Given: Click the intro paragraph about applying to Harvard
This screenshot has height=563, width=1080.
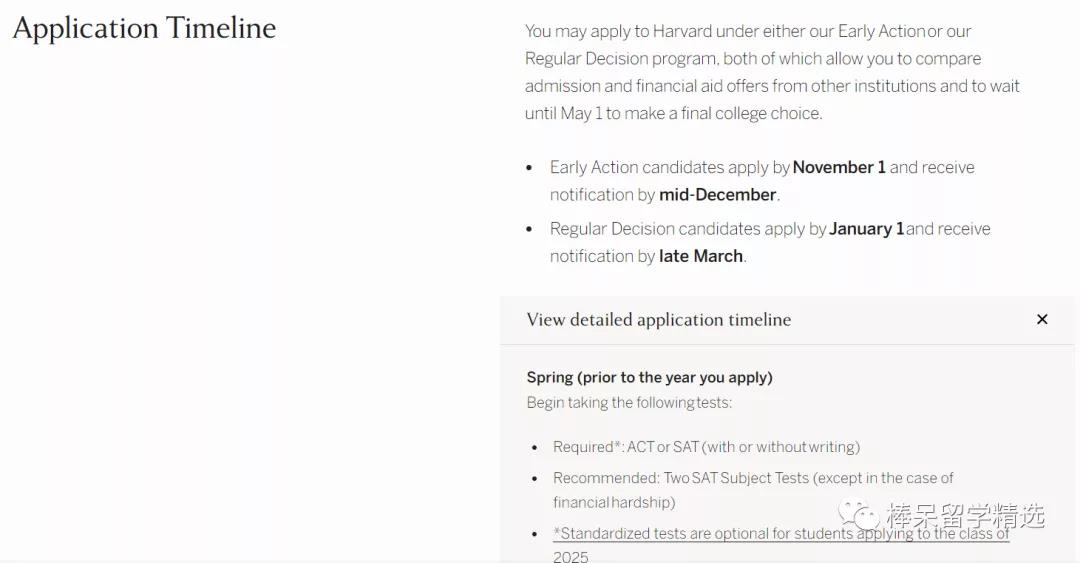Looking at the screenshot, I should pos(772,72).
